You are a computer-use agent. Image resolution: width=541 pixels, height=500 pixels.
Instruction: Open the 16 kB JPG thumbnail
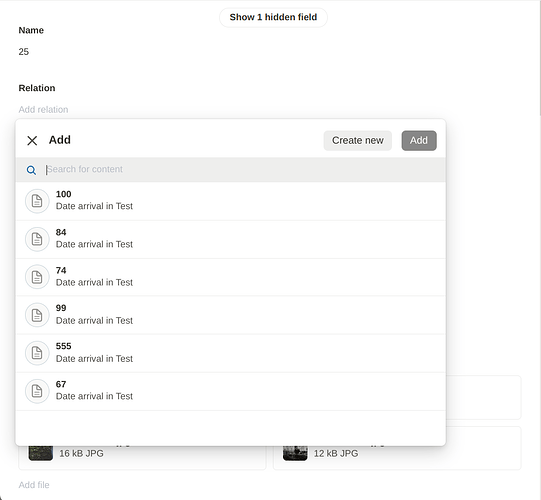click(x=41, y=453)
